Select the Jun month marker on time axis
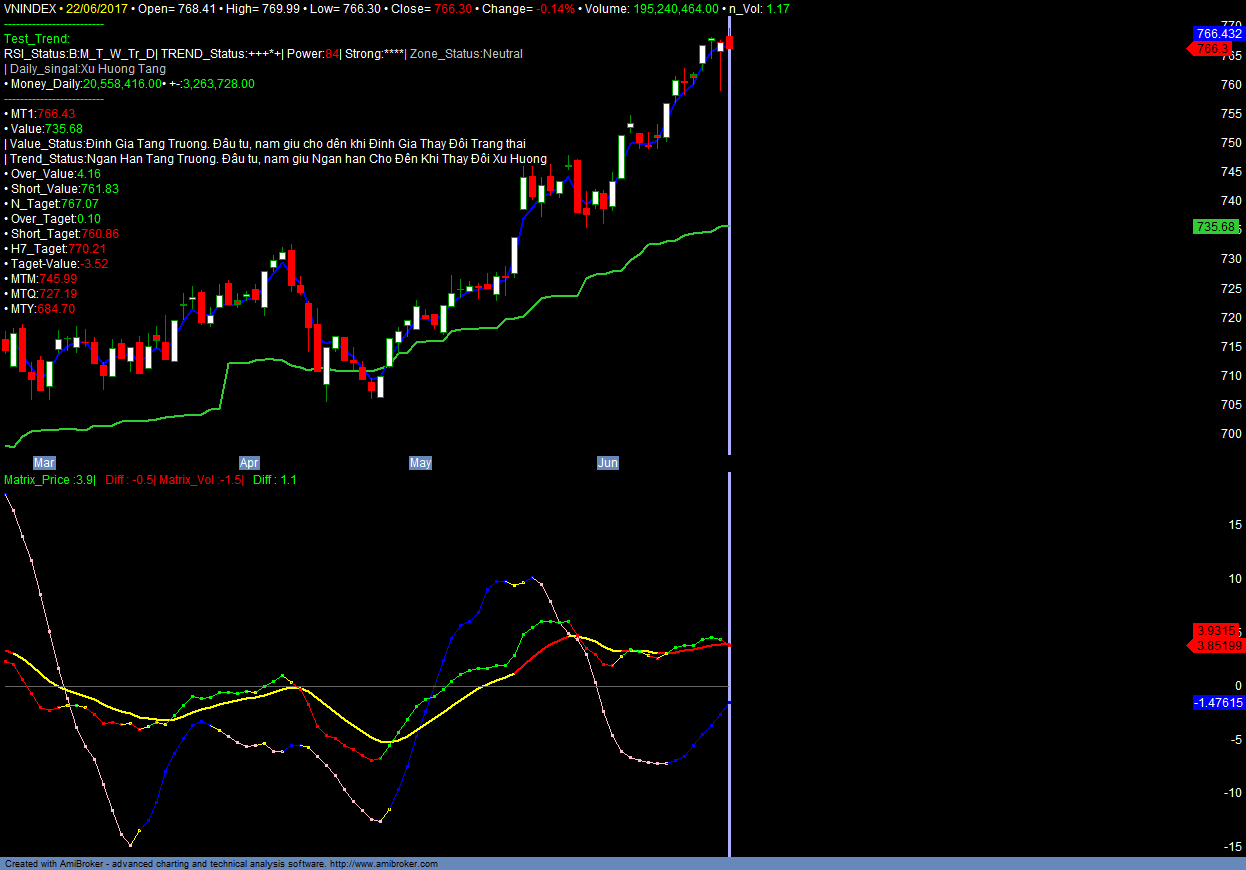1246x870 pixels. 607,463
